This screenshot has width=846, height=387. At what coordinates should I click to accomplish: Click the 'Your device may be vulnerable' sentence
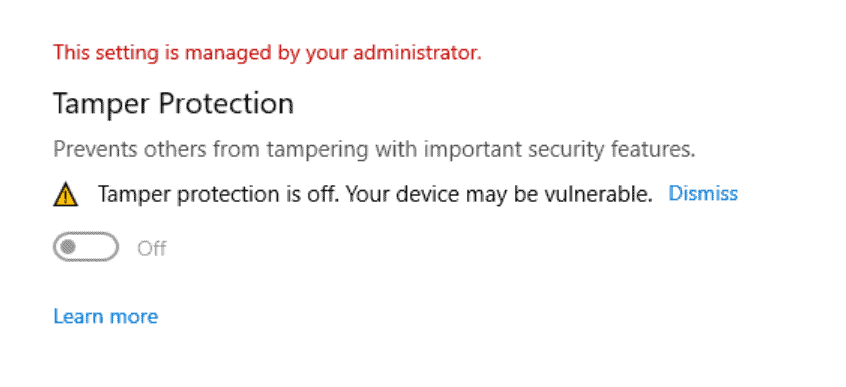coord(499,194)
